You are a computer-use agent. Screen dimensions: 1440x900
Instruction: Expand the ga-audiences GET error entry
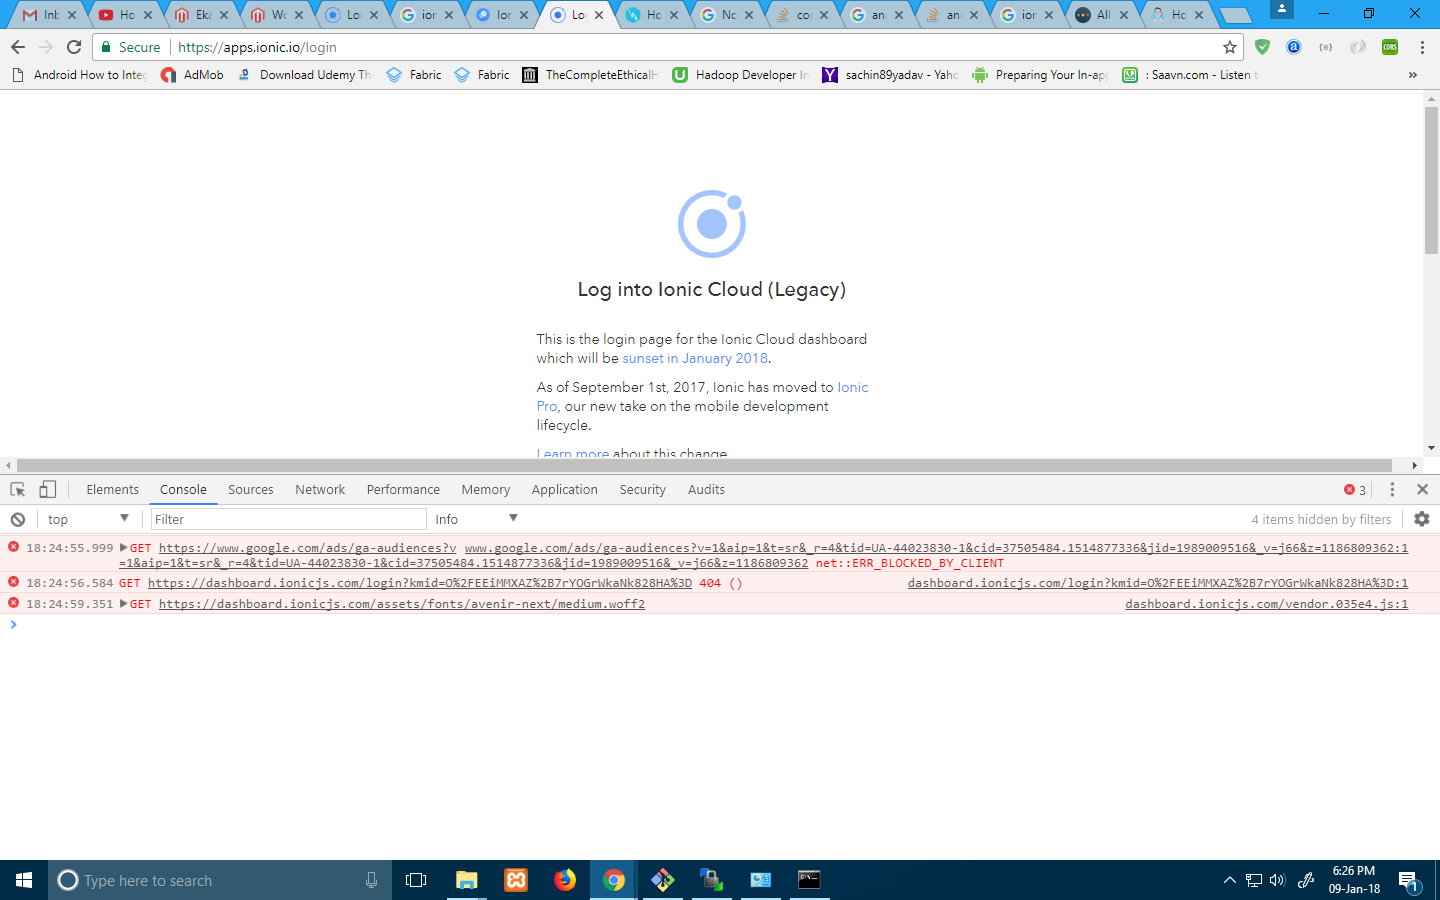(123, 548)
